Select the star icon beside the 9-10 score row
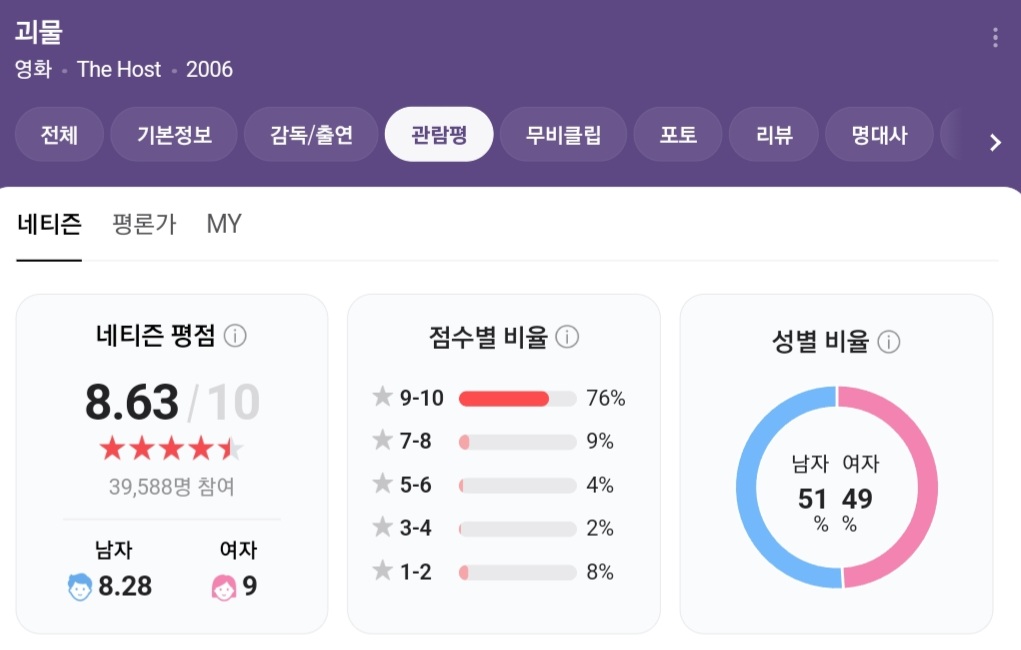This screenshot has height=650, width=1021. pos(383,397)
